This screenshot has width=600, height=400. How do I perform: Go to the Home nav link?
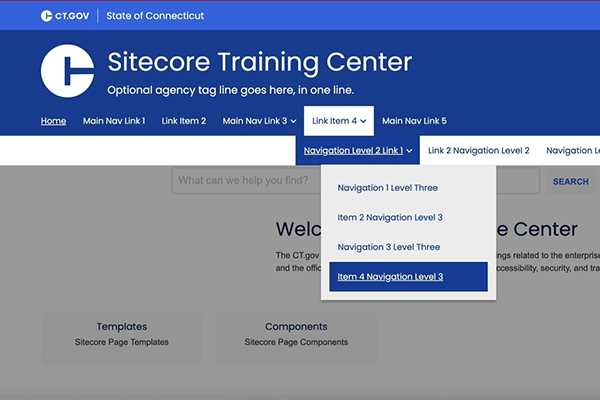pos(54,122)
